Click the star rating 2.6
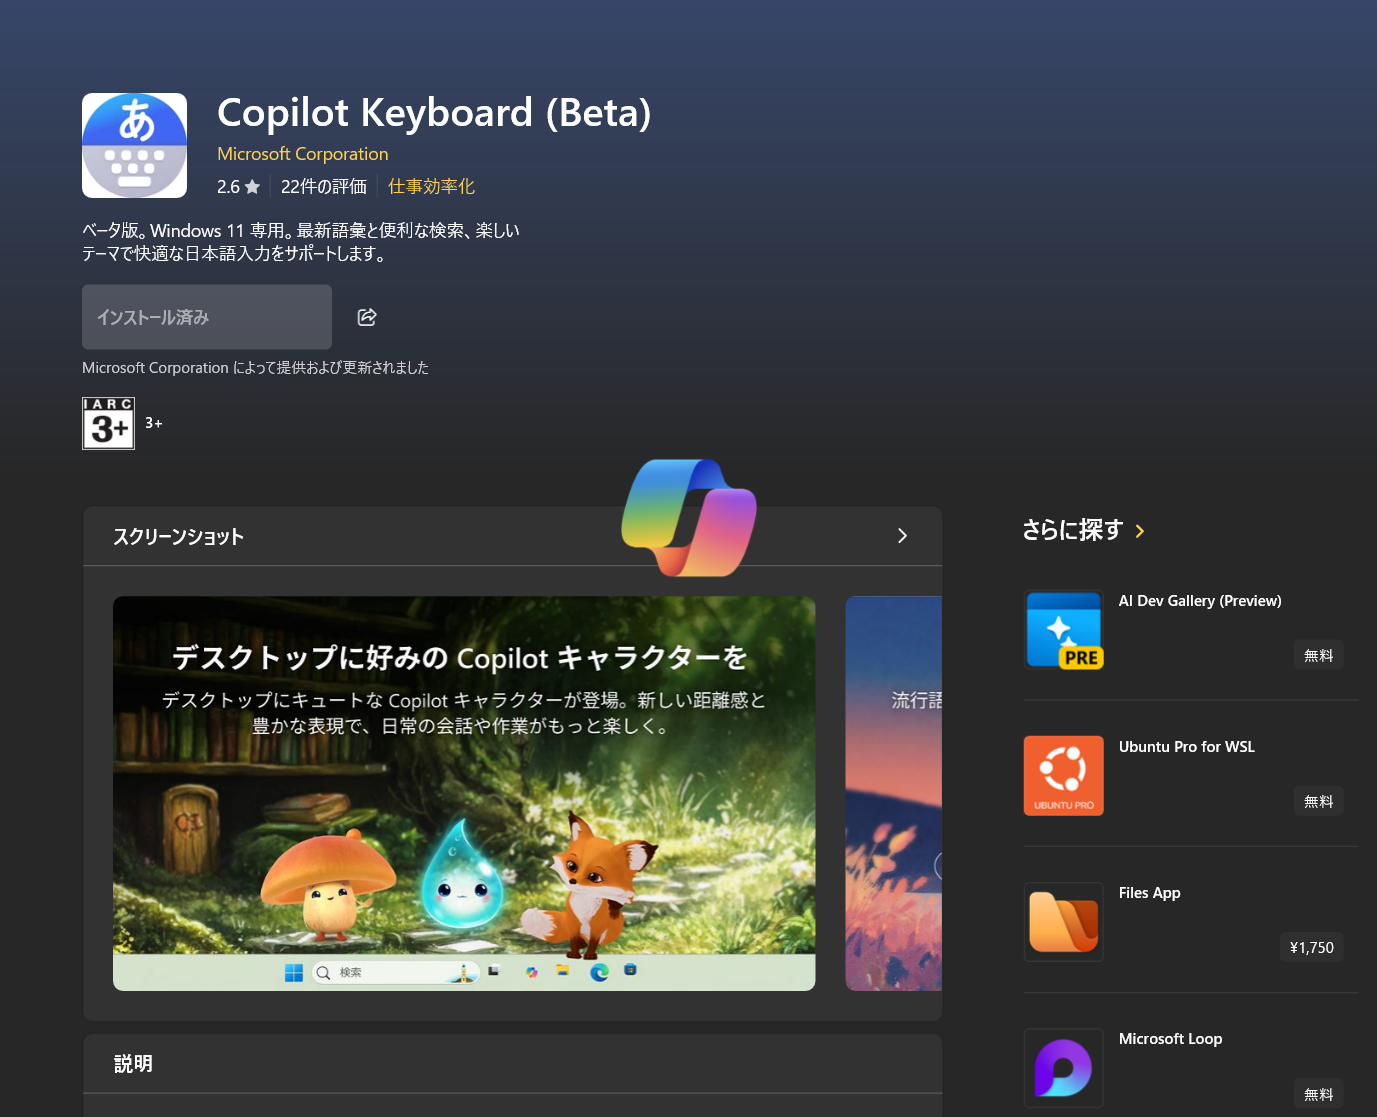Screen dimensions: 1377x1117 point(238,187)
